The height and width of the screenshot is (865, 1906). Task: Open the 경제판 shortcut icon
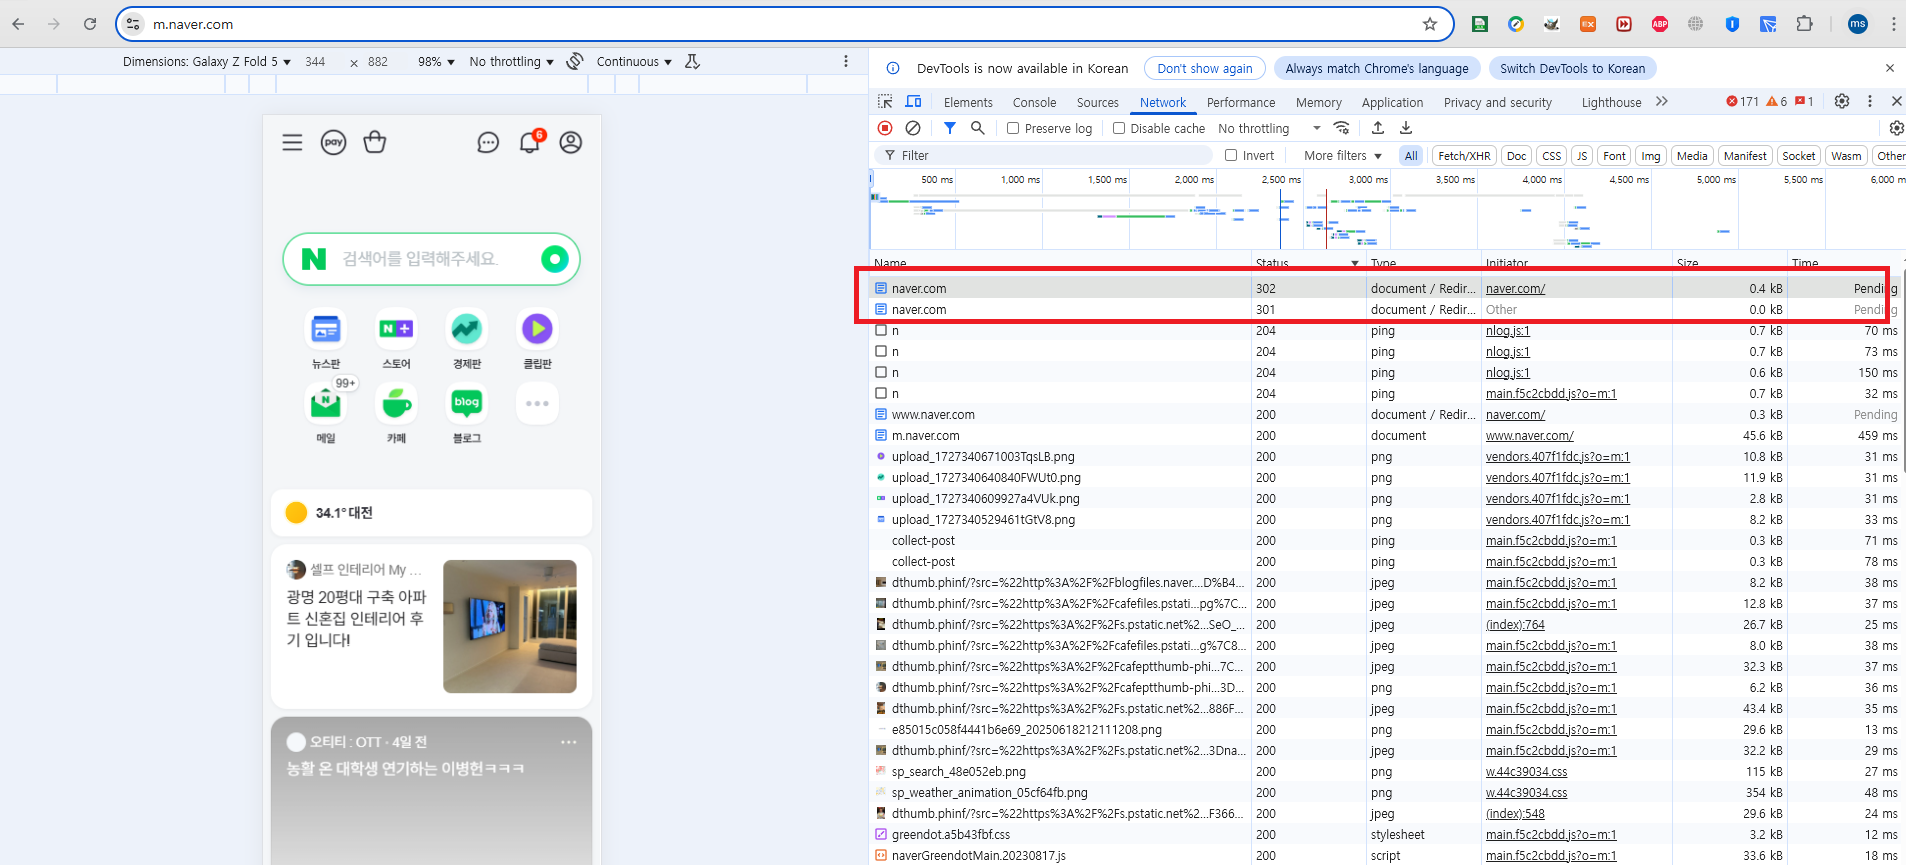467,329
